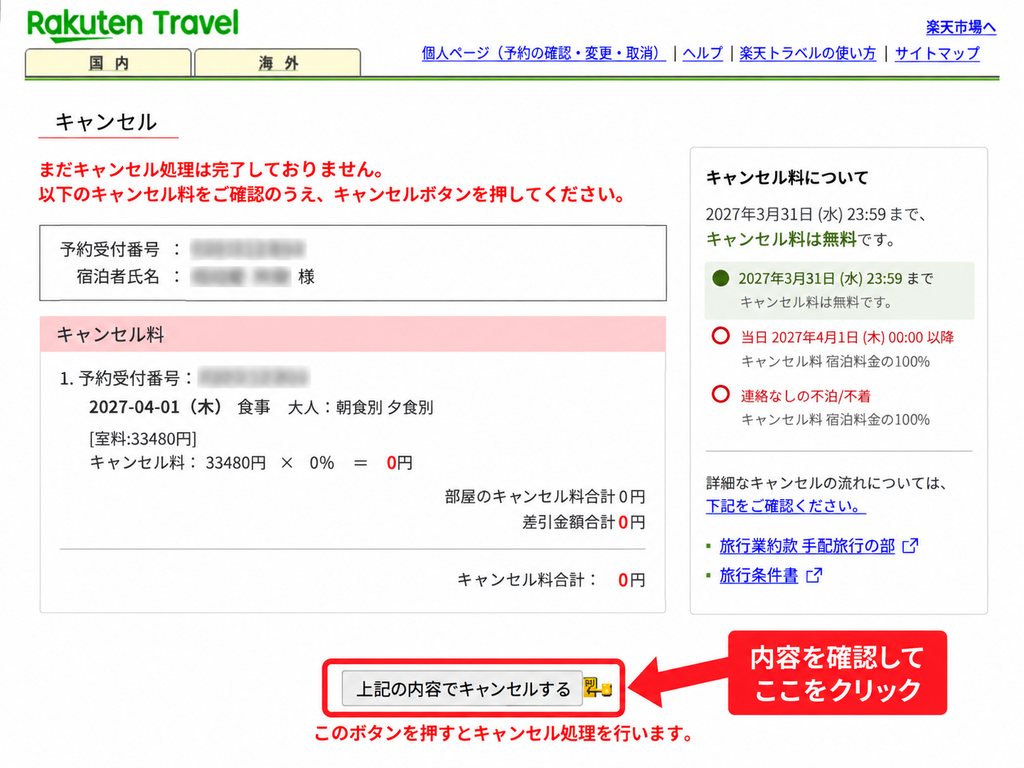Click the まだキャンセル処理は完了しておりません warning
Image resolution: width=1024 pixels, height=768 pixels.
click(212, 170)
